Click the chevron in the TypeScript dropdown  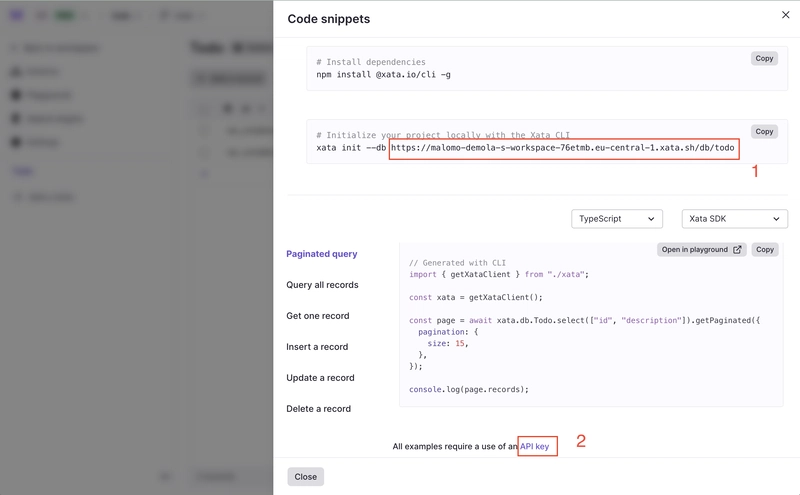click(x=651, y=219)
